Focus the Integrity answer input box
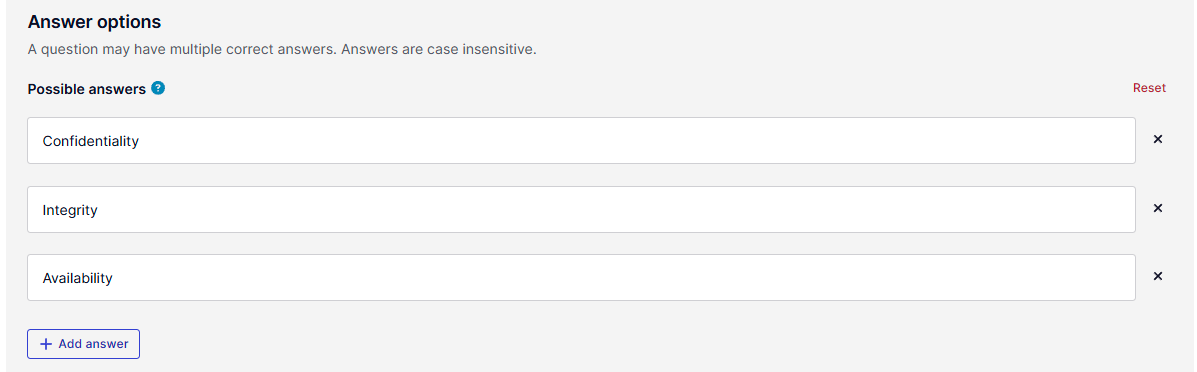Image resolution: width=1197 pixels, height=372 pixels. click(581, 209)
